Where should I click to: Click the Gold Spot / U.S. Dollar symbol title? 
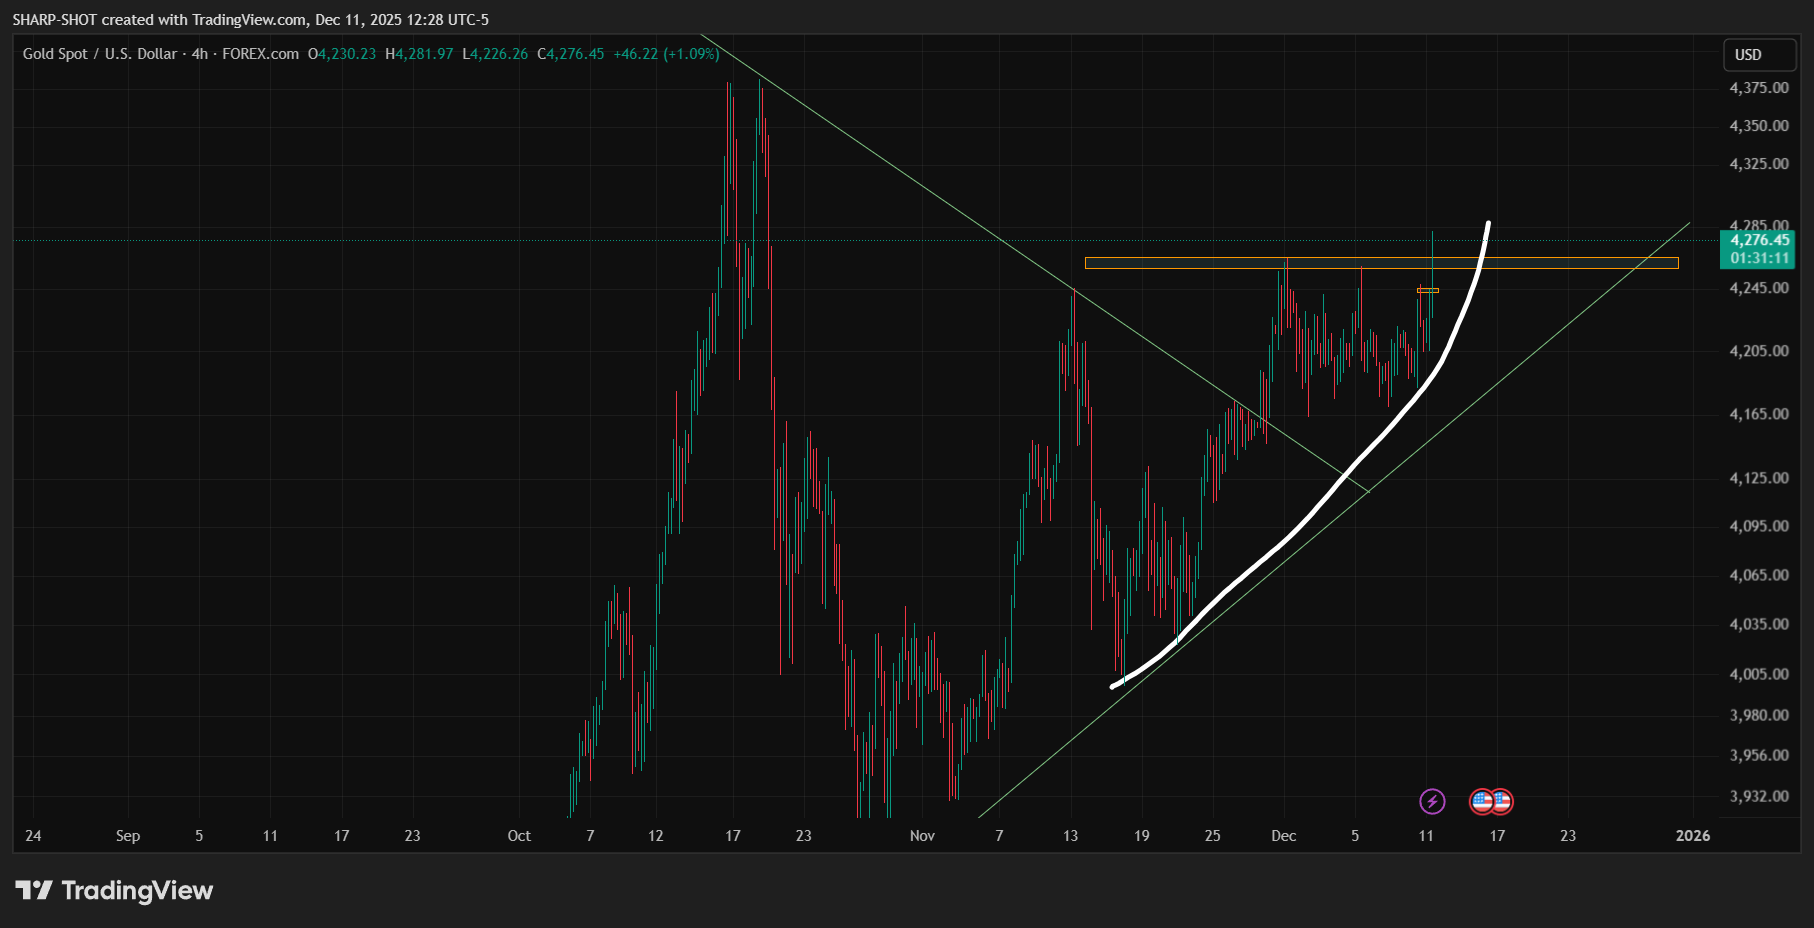click(100, 54)
